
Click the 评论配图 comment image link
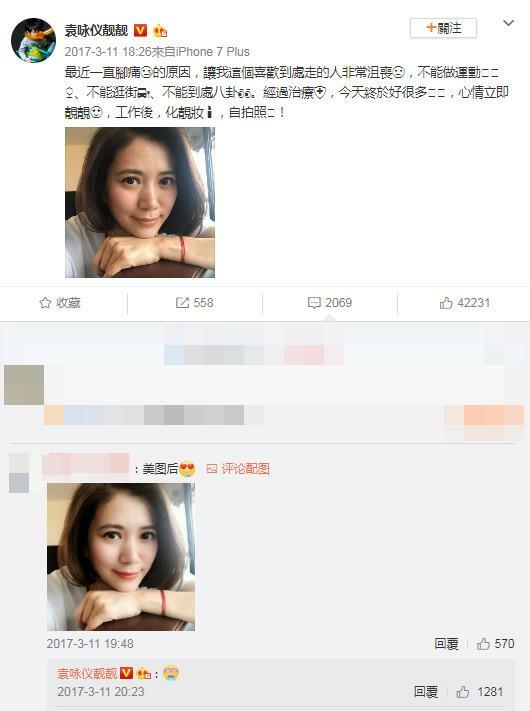tap(238, 468)
